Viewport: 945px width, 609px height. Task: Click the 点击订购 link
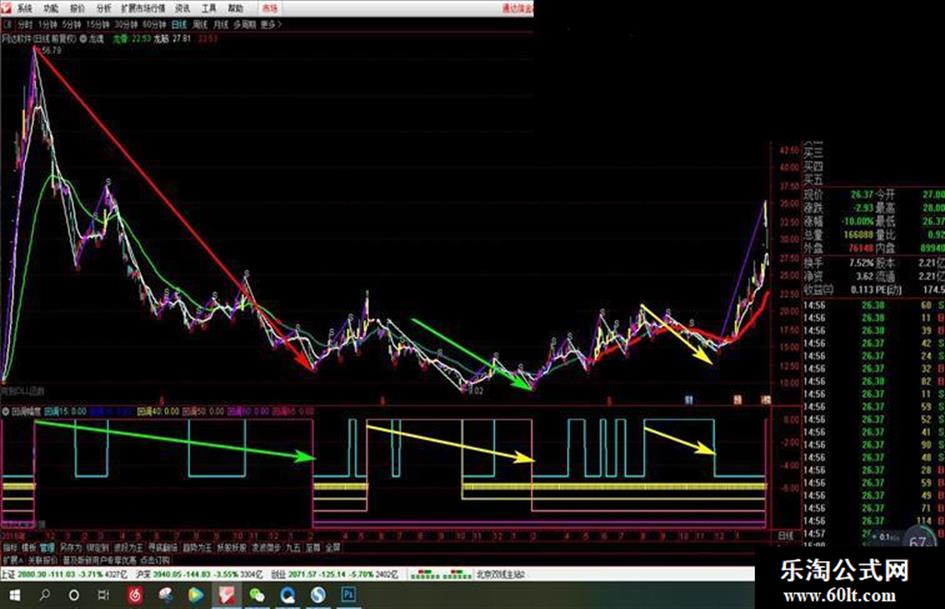pyautogui.click(x=155, y=560)
